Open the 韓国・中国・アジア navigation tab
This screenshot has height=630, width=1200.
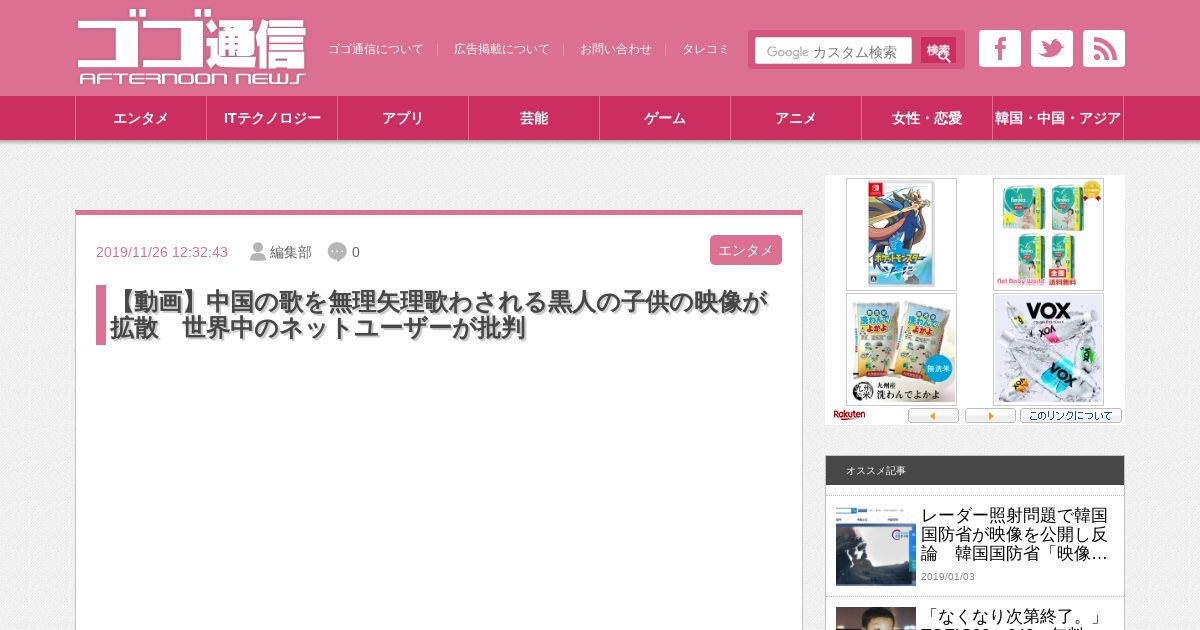[1058, 118]
